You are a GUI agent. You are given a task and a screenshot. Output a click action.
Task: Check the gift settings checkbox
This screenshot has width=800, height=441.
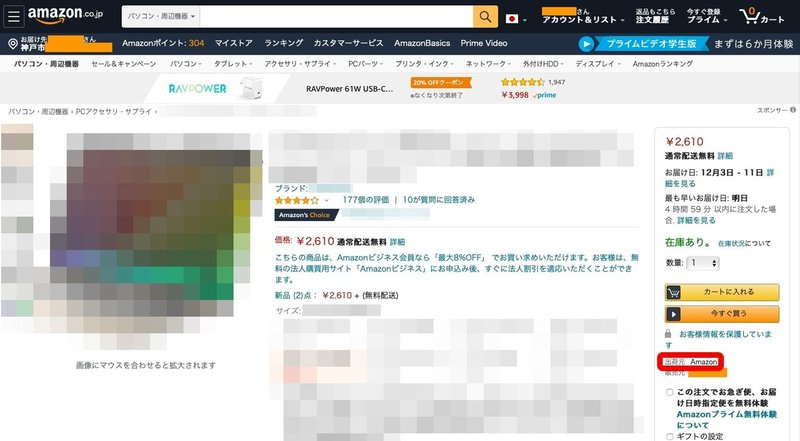[669, 436]
